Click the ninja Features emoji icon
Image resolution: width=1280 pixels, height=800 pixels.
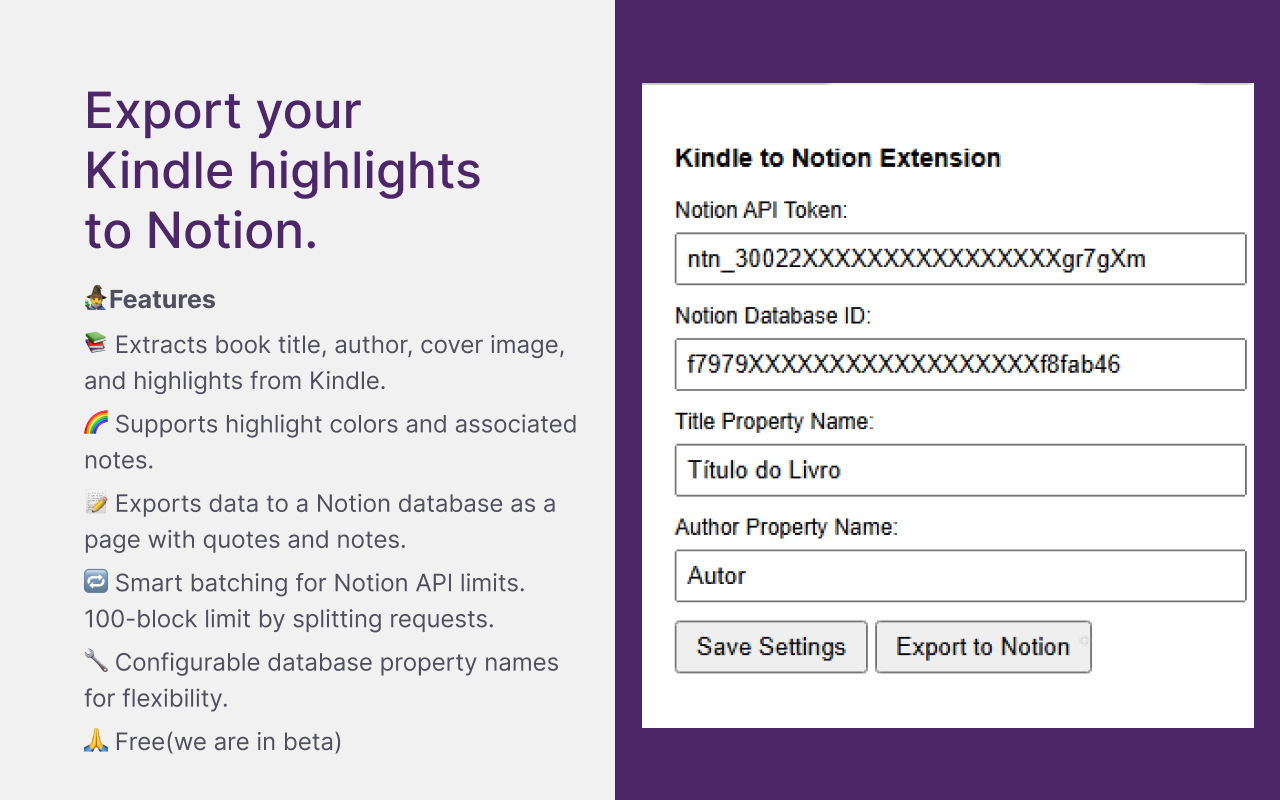click(95, 298)
